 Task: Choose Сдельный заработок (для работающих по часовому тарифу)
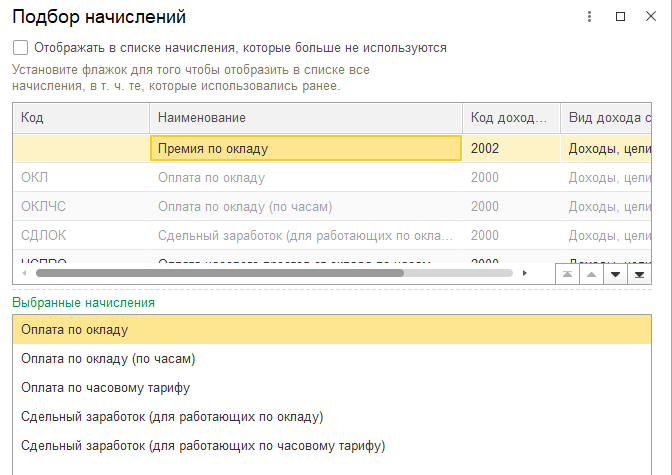tap(203, 445)
